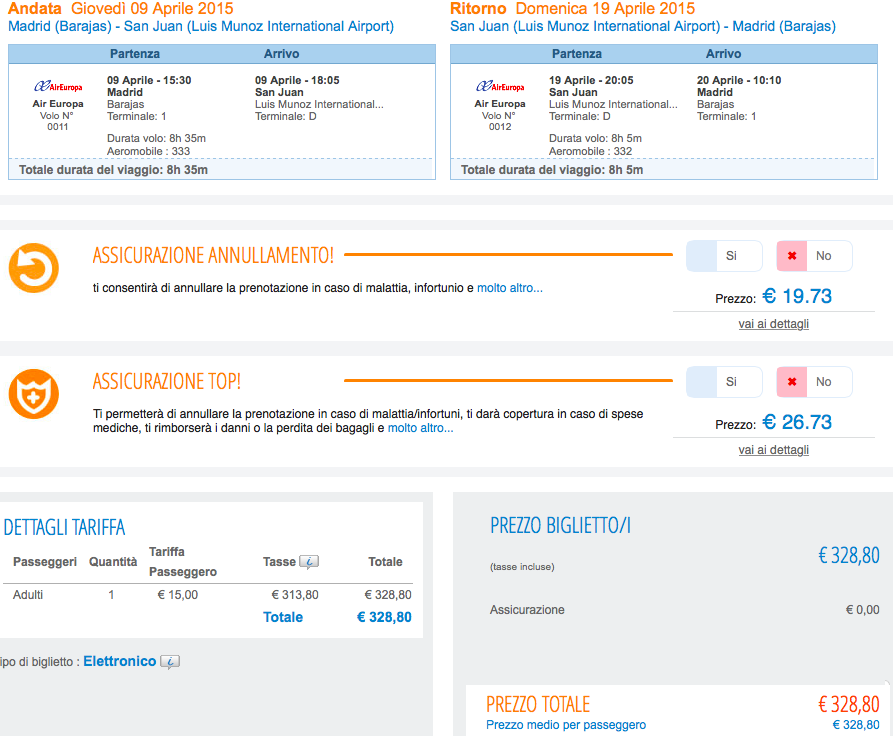Click the Assicurazione € 0,00 amount

863,610
